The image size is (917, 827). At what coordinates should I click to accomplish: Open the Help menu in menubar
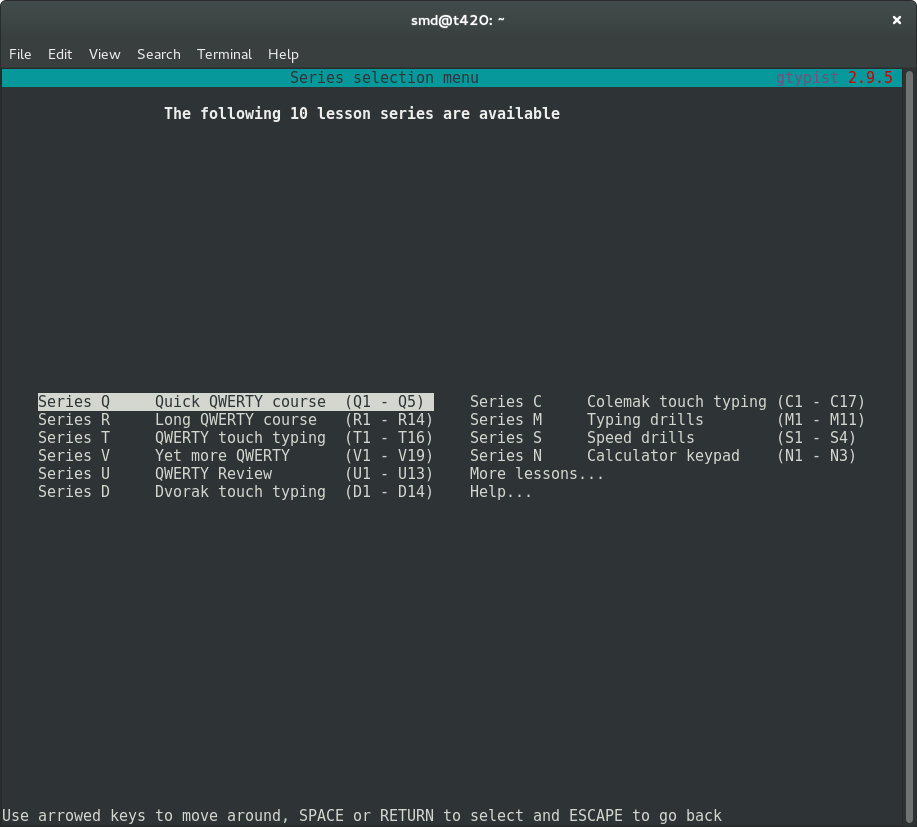click(x=283, y=54)
